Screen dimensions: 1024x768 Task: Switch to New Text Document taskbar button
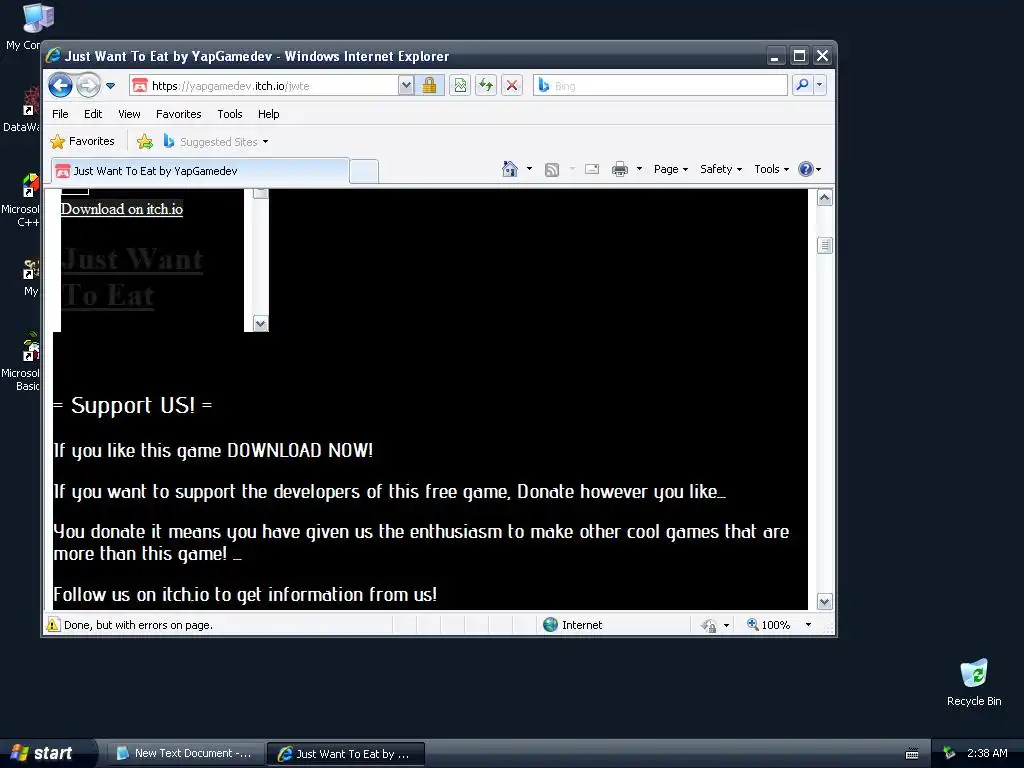(185, 753)
